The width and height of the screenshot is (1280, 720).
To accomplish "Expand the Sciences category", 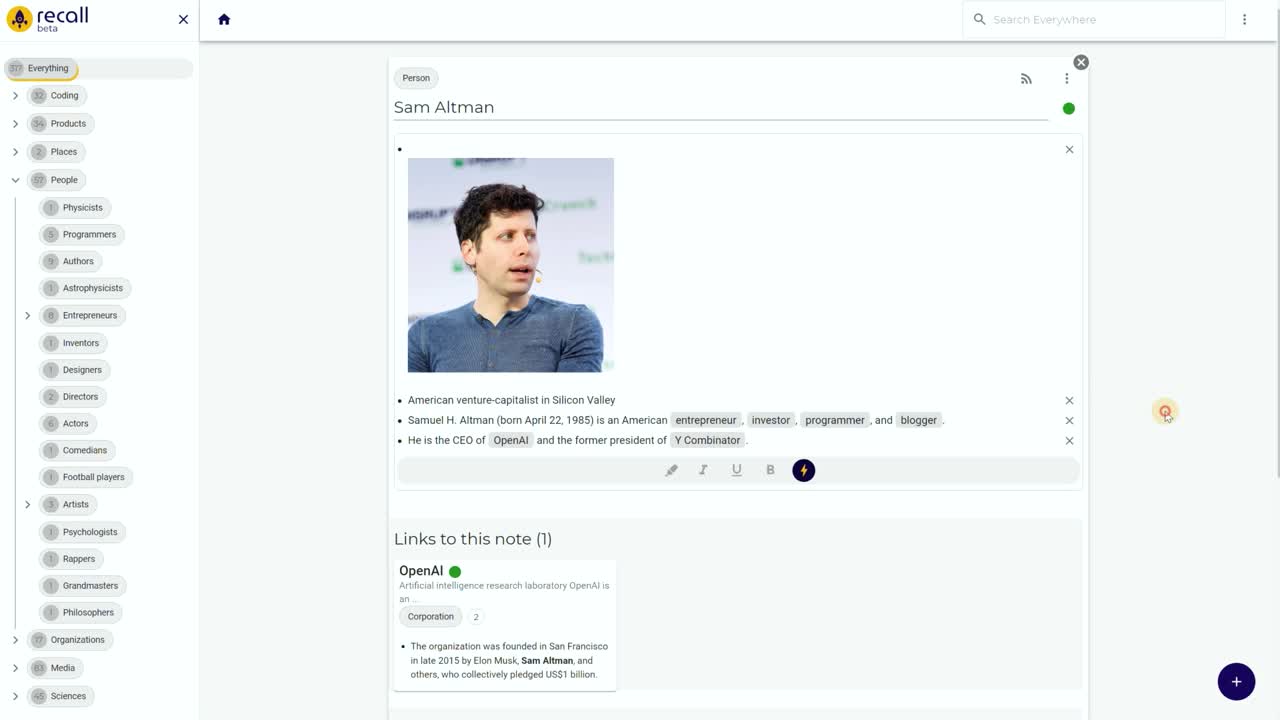I will tap(15, 696).
